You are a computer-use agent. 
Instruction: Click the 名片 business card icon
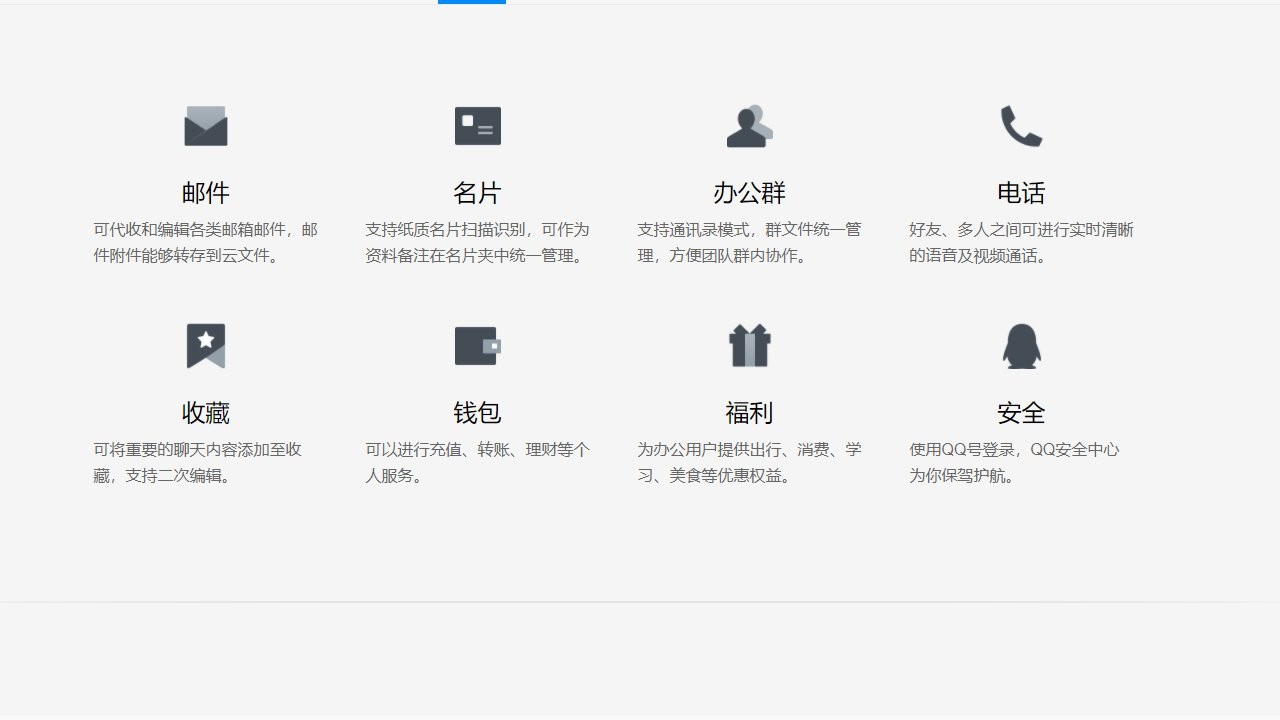(477, 126)
